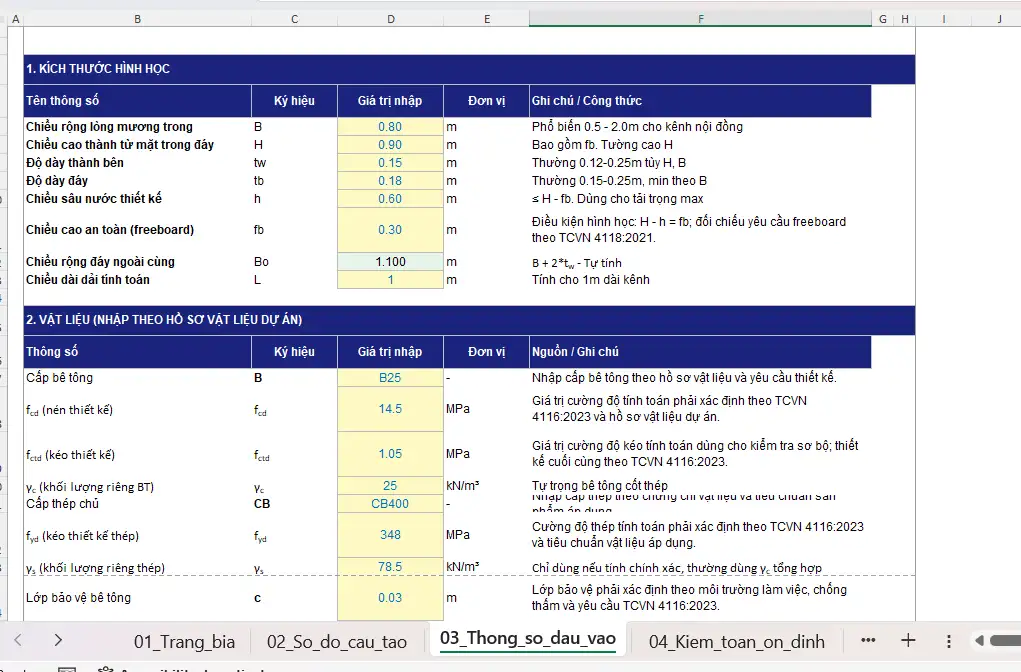1021x672 pixels.
Task: Click 'Chiều rộng đáy ngoài cùng' label
Action: 100,262
